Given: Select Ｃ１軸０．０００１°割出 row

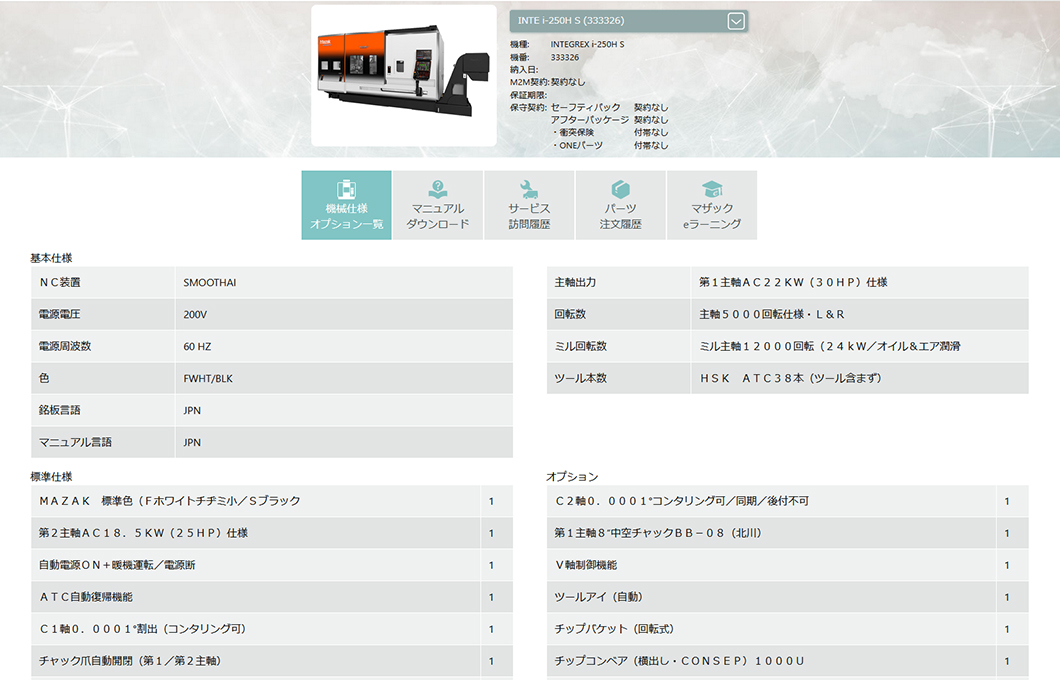Looking at the screenshot, I should pos(272,629).
